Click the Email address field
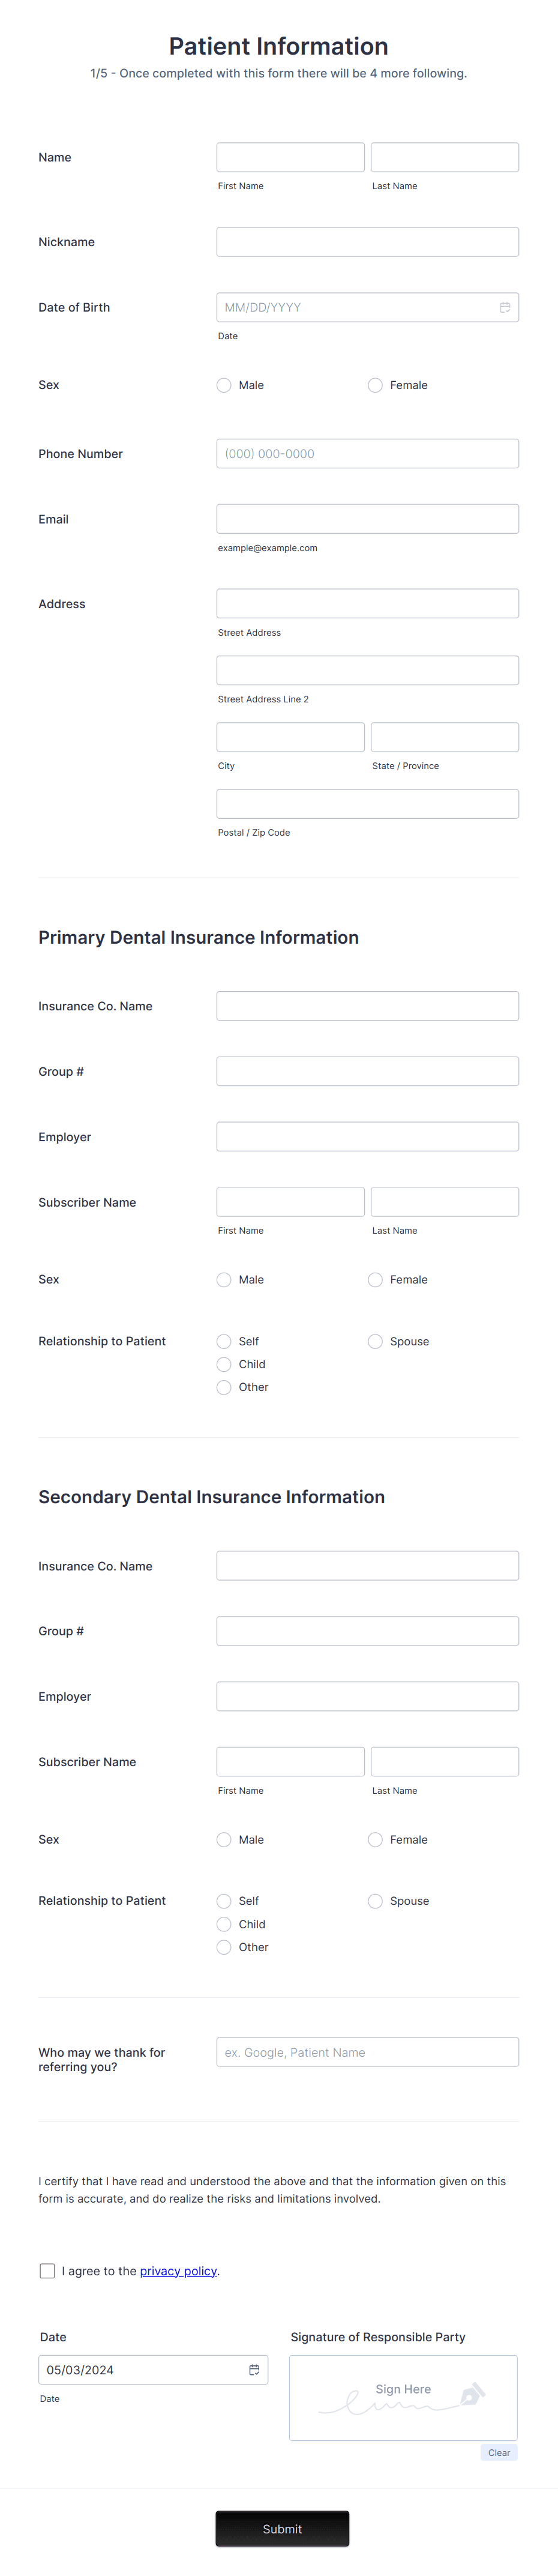Screen dimensions: 558x2576 point(367,518)
